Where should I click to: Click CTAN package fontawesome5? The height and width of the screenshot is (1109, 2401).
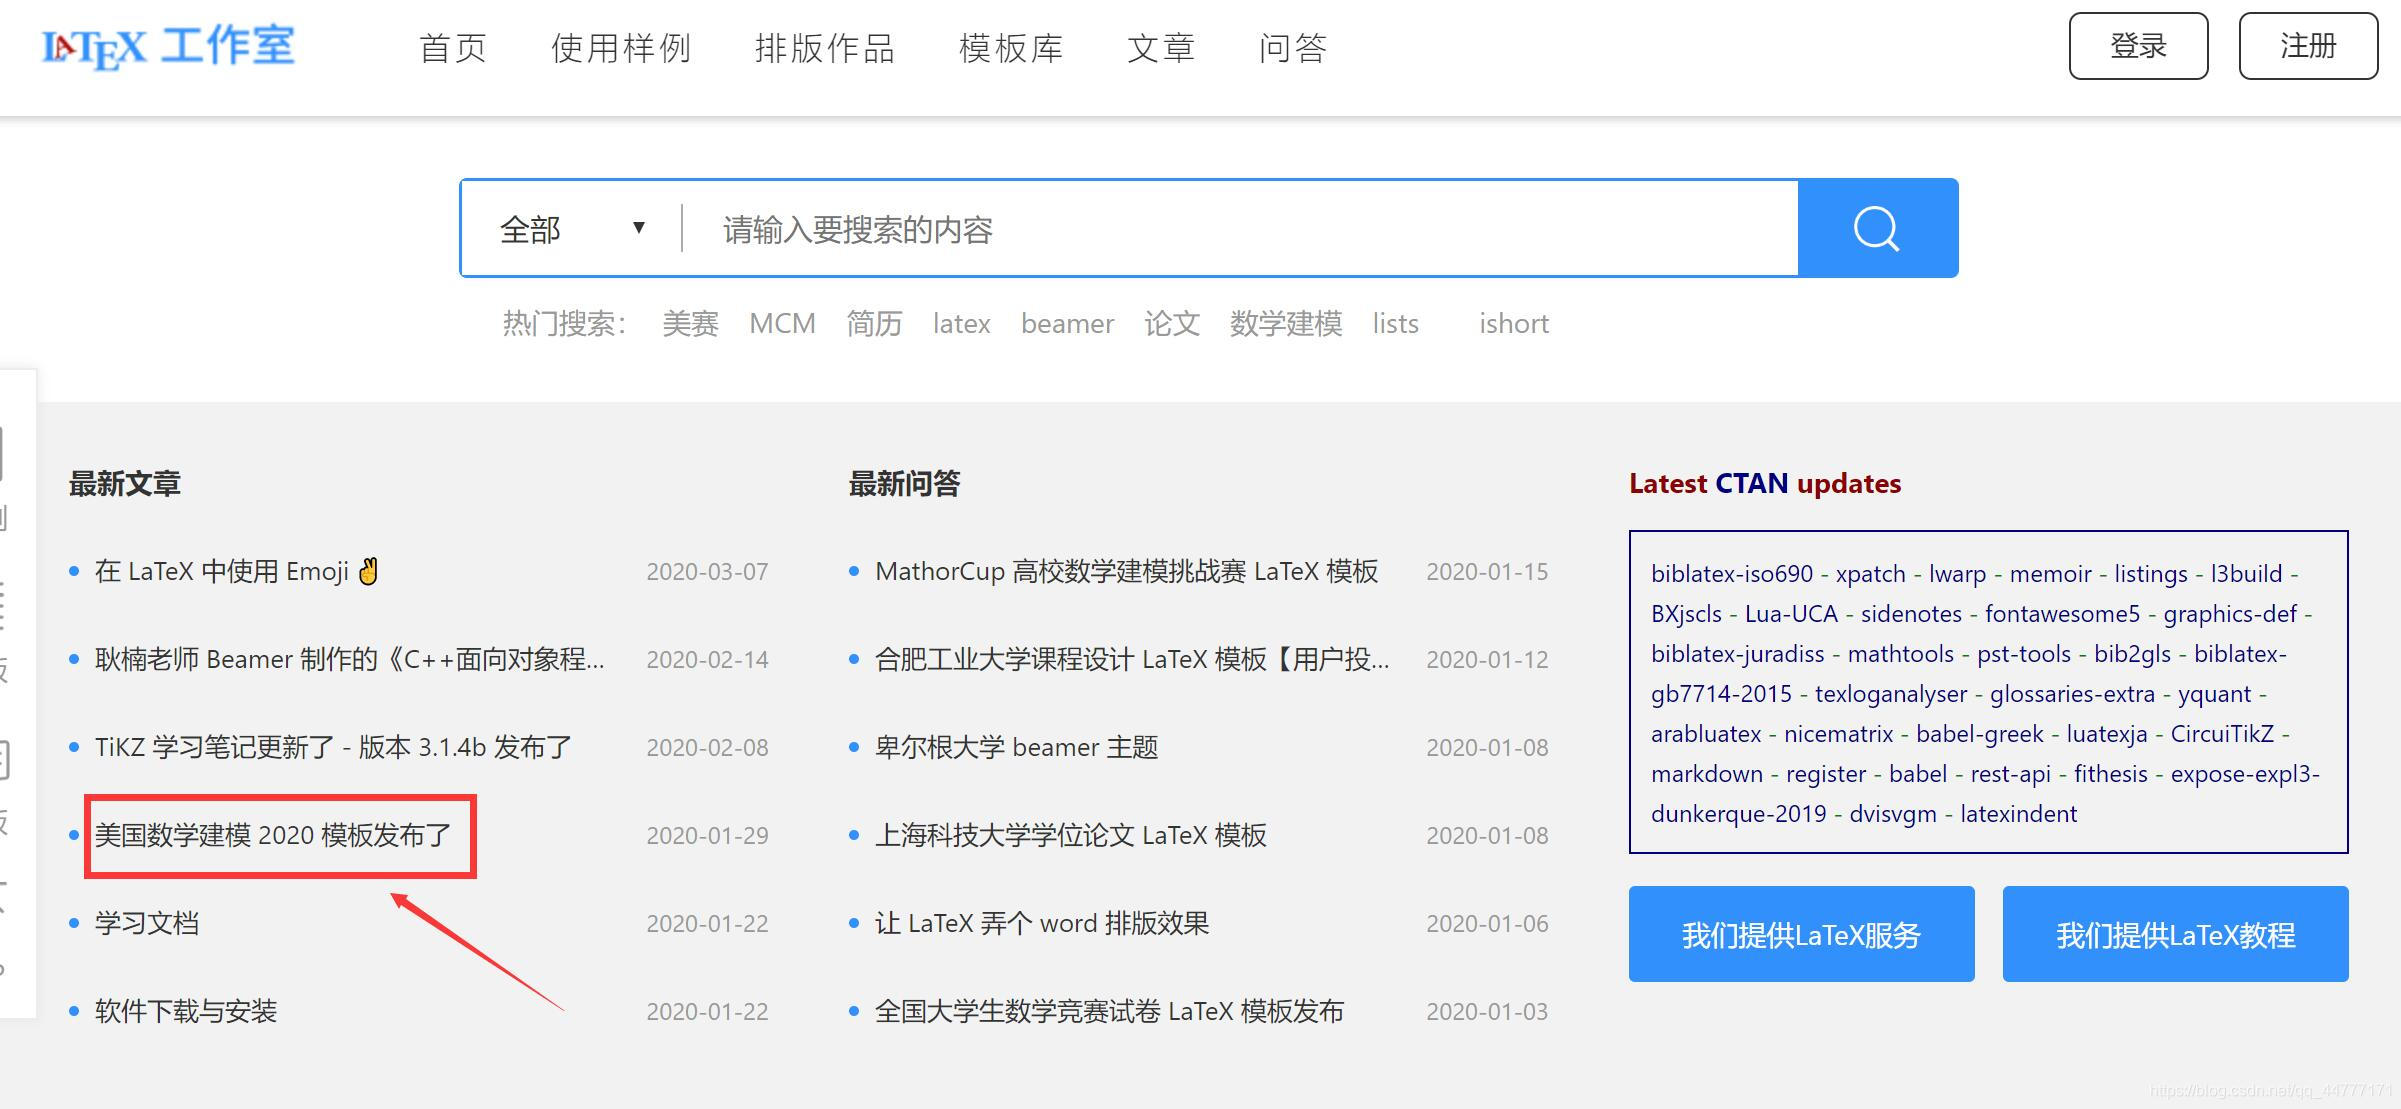2062,614
